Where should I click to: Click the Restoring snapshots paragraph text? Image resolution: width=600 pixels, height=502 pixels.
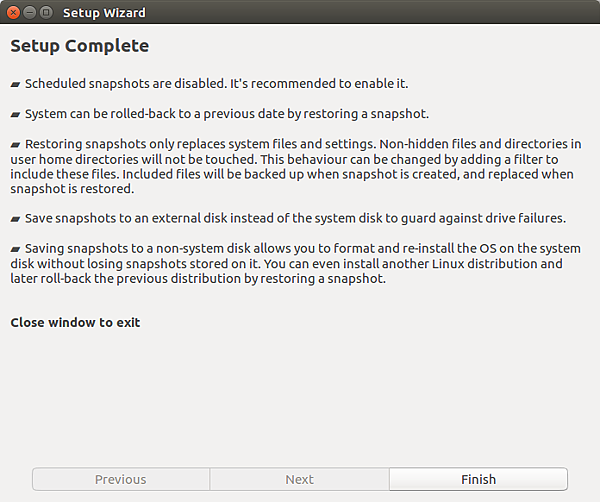click(296, 166)
